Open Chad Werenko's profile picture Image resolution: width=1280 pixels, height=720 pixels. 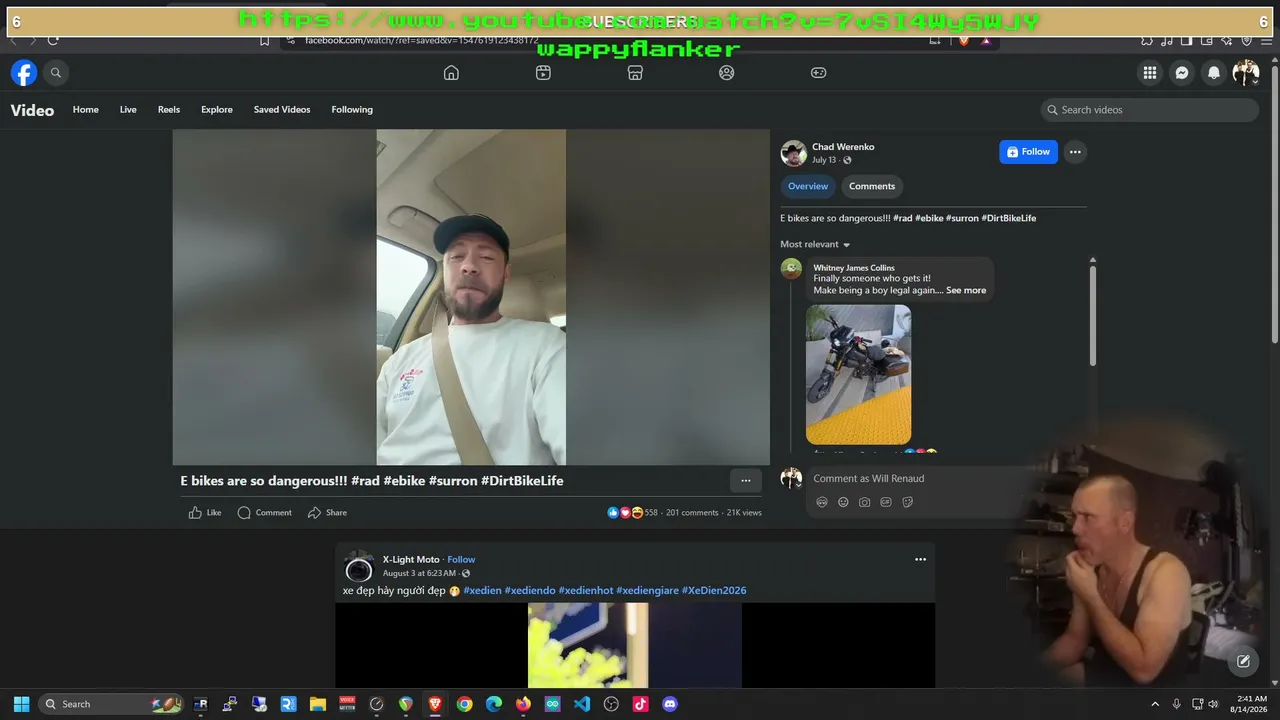(794, 153)
